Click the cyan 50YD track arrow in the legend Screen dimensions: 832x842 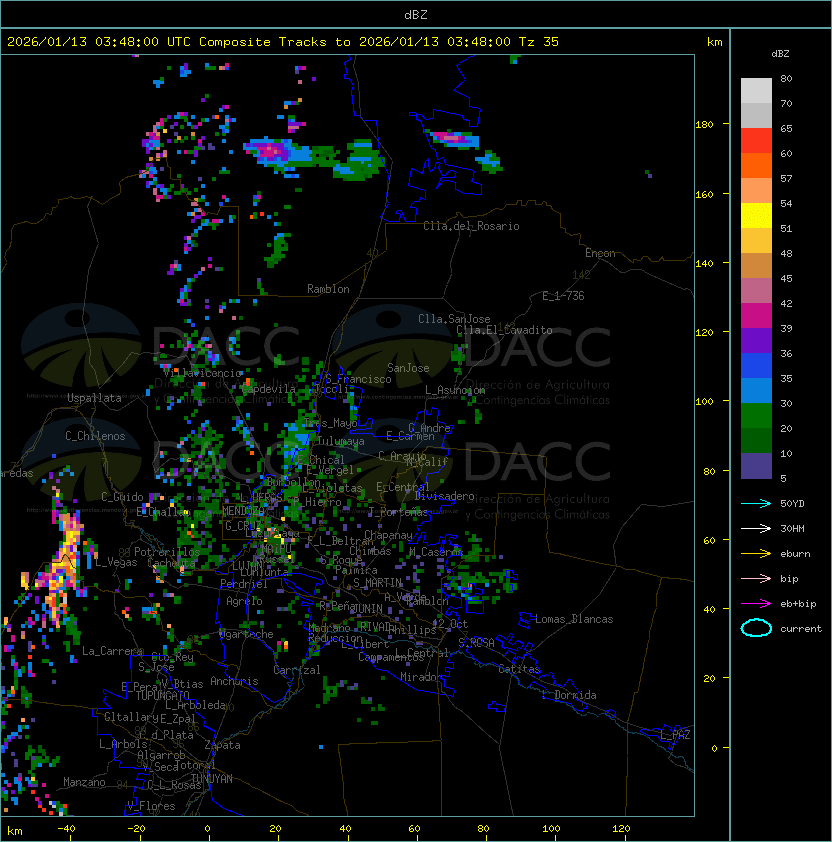756,504
